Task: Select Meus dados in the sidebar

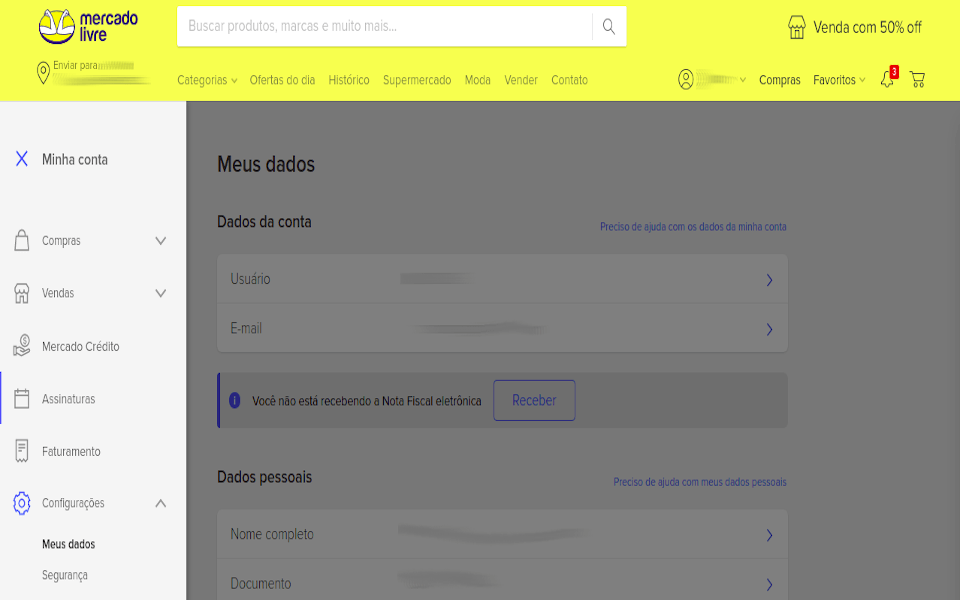Action: (69, 544)
